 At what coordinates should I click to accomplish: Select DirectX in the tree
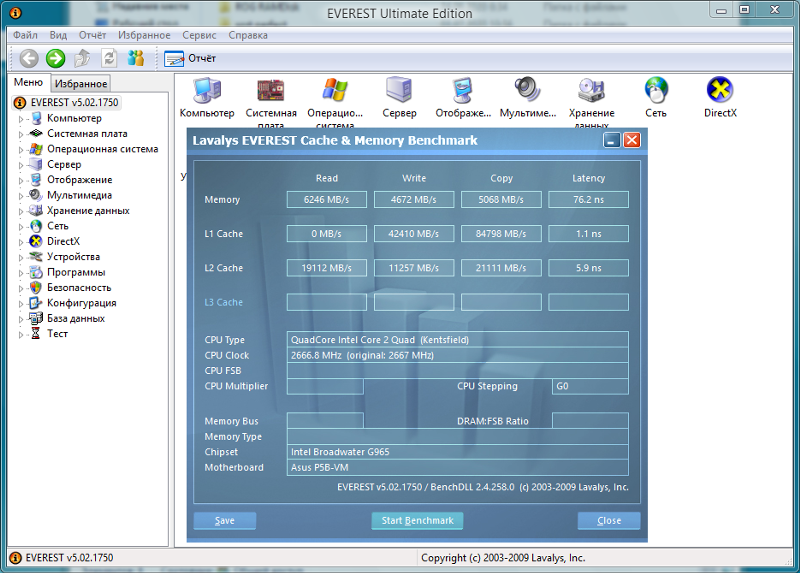63,241
